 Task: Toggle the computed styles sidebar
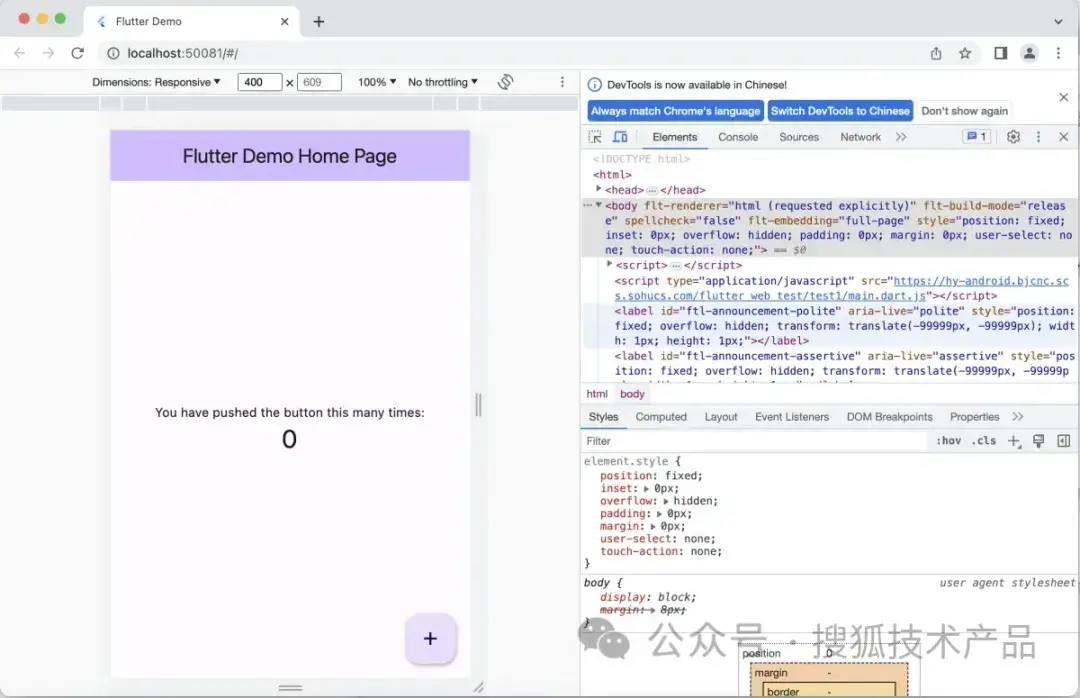(x=1063, y=441)
